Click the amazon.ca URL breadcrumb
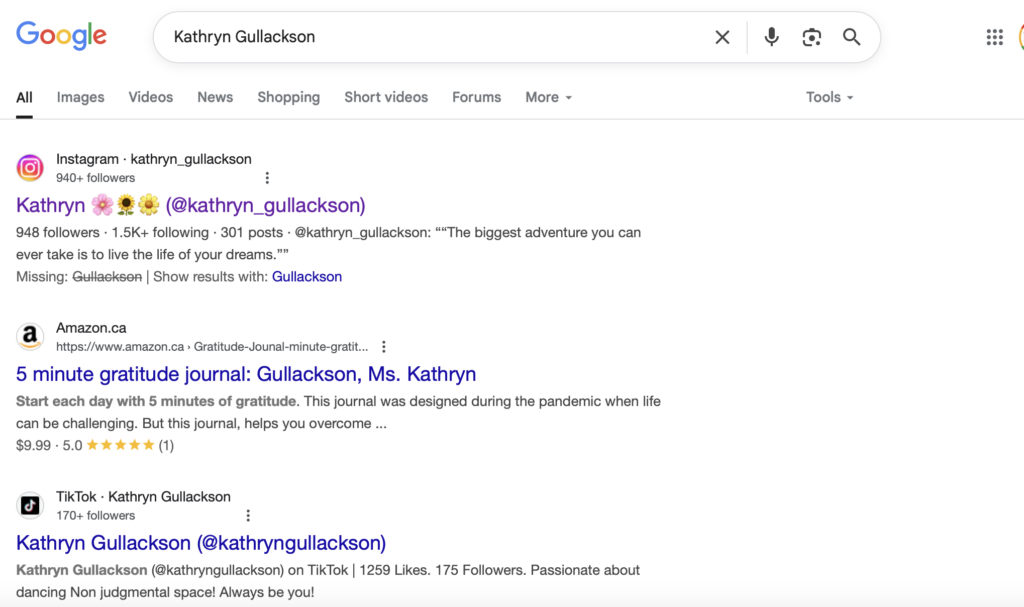 coord(212,347)
